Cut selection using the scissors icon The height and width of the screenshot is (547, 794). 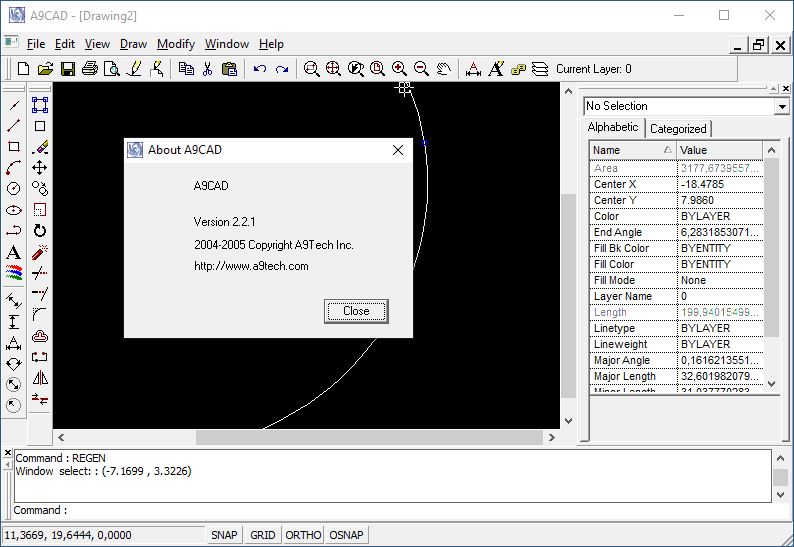click(x=208, y=68)
